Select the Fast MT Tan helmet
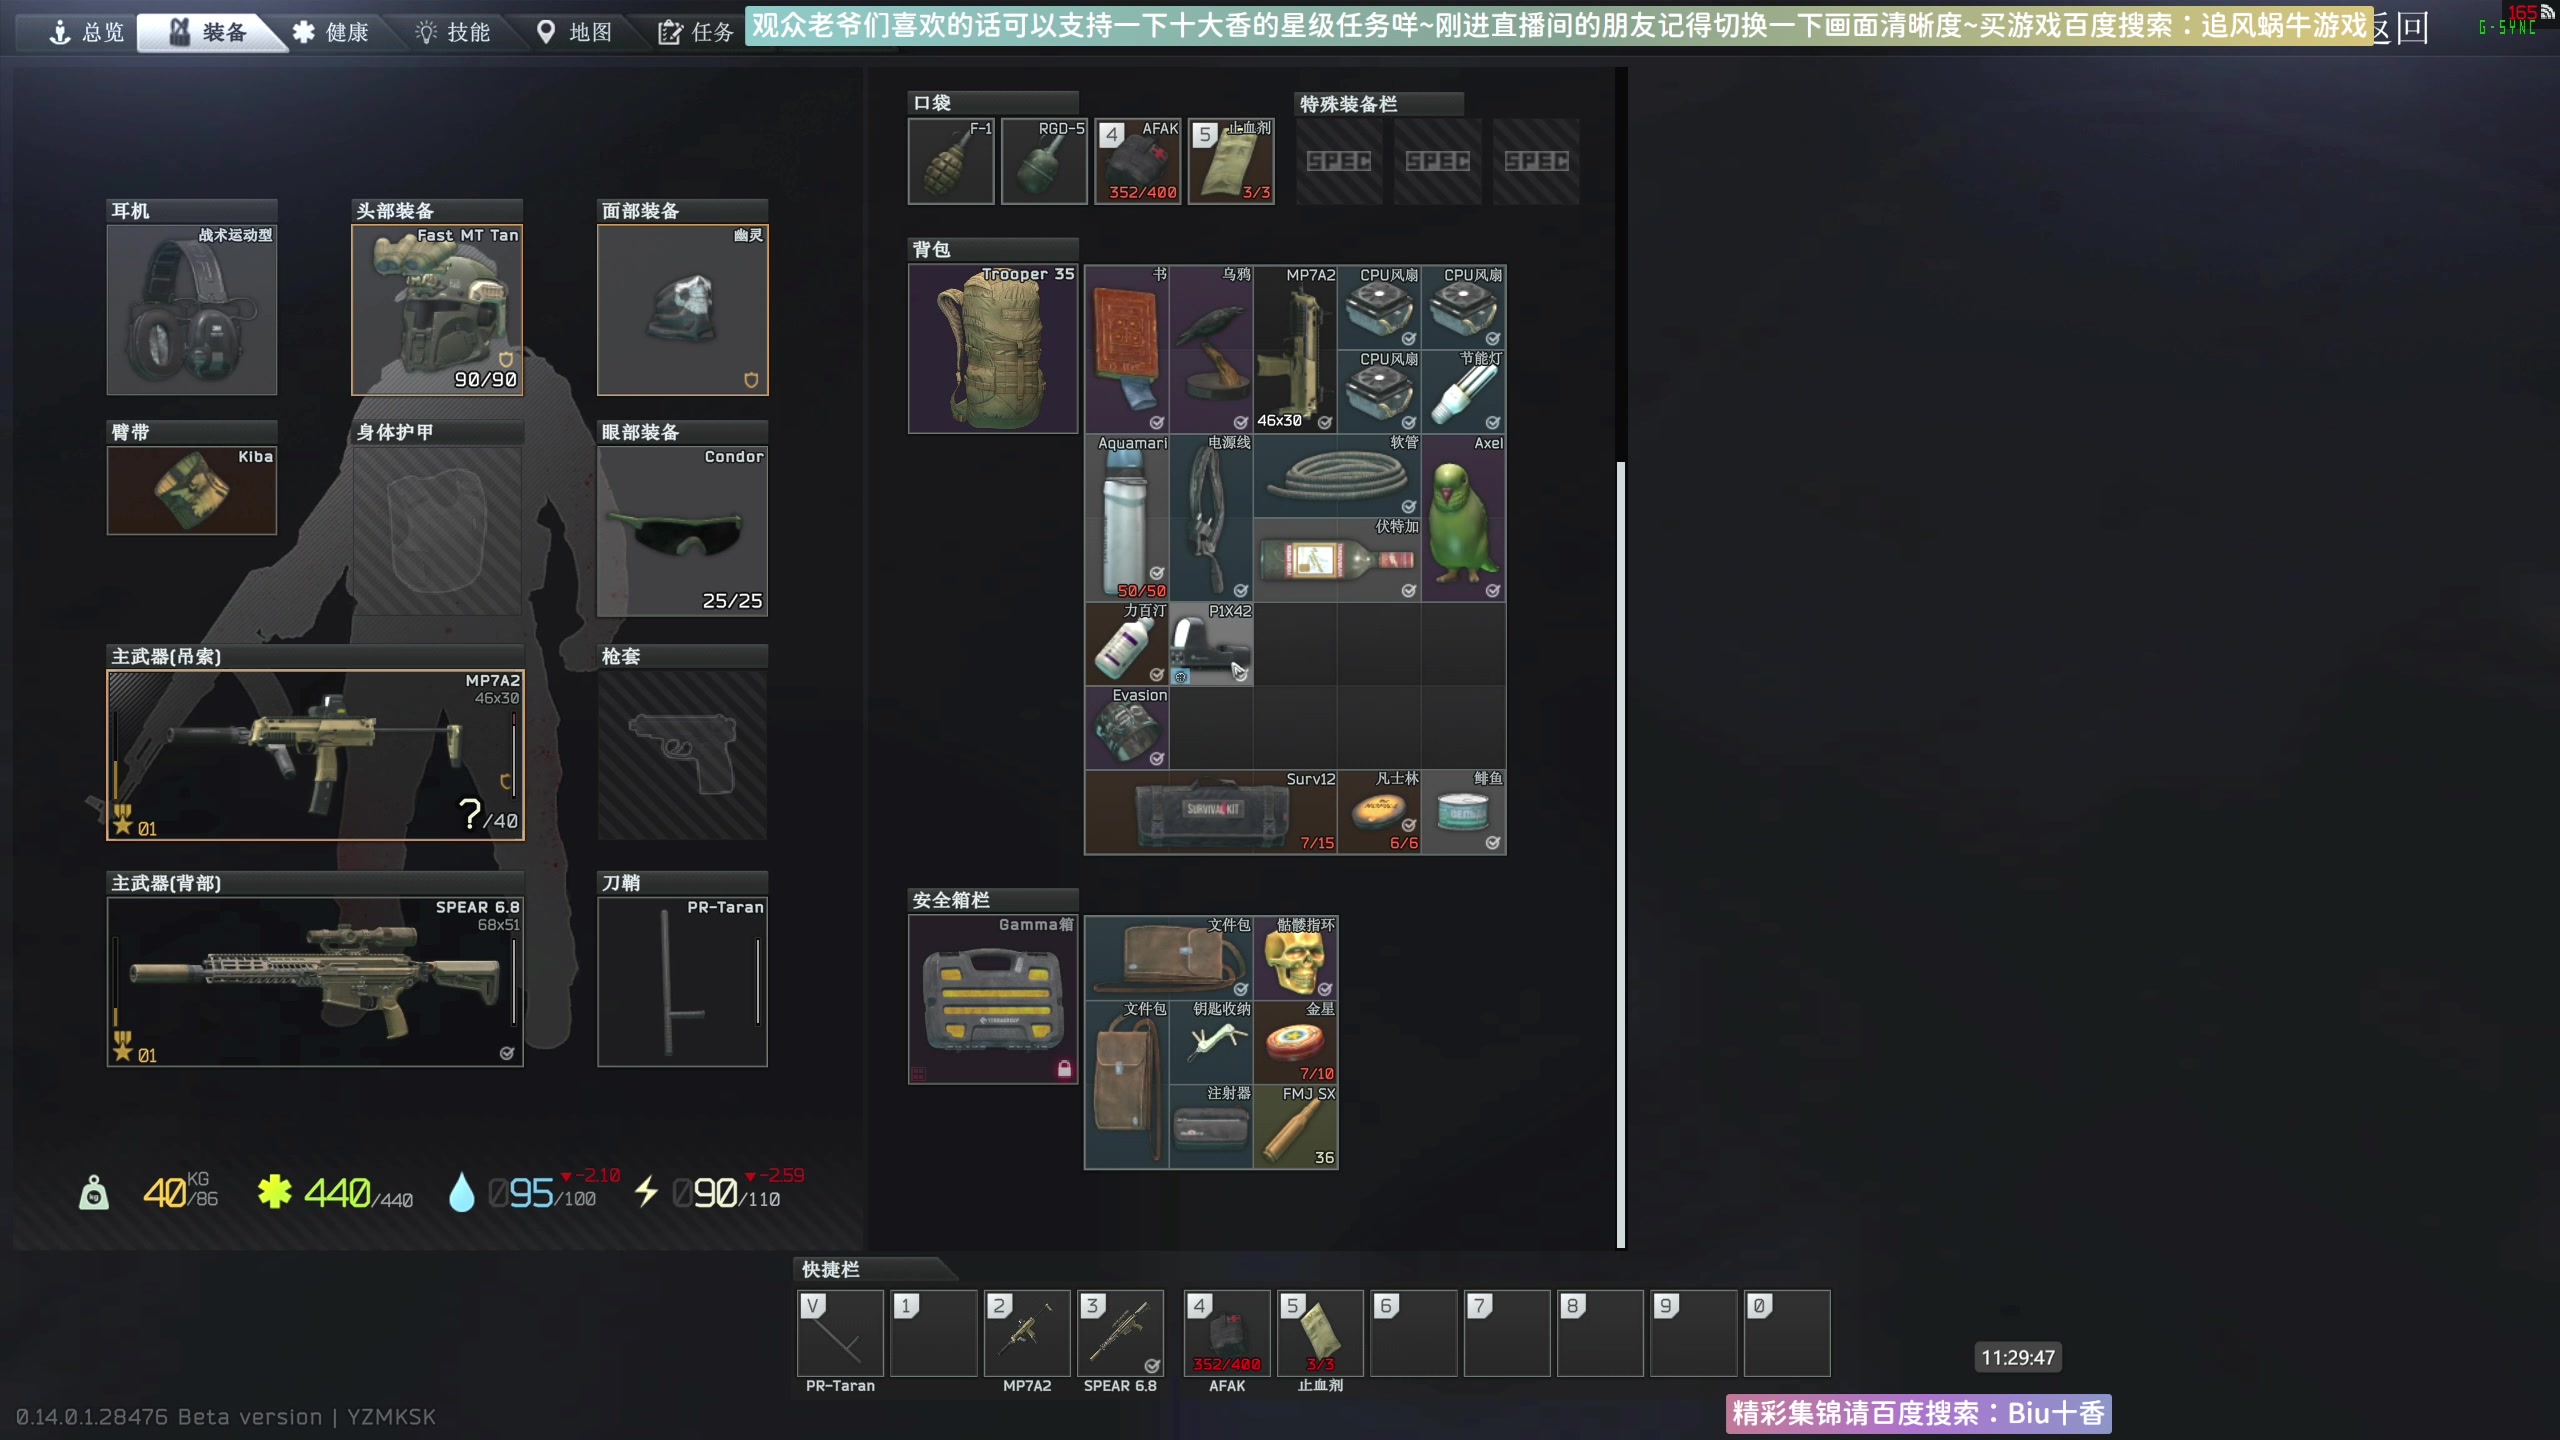 point(437,310)
